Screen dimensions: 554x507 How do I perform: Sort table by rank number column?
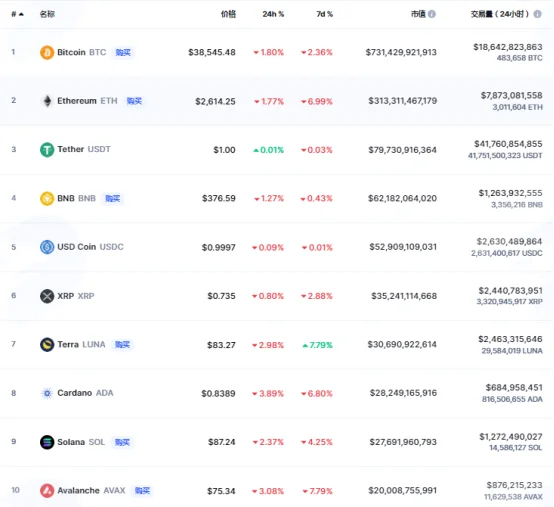pyautogui.click(x=17, y=14)
